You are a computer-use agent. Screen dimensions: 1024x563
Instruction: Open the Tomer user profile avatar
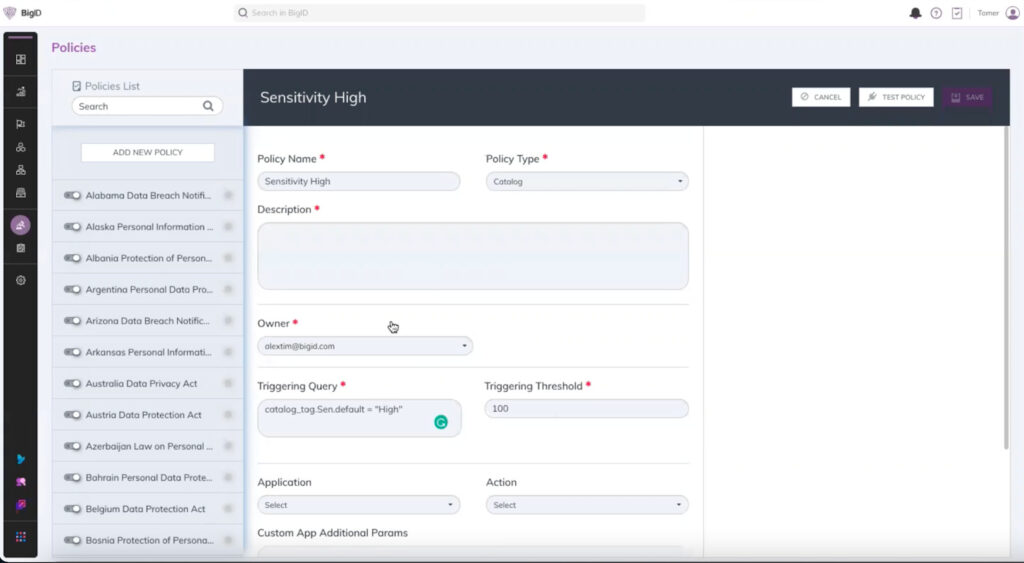point(1012,13)
